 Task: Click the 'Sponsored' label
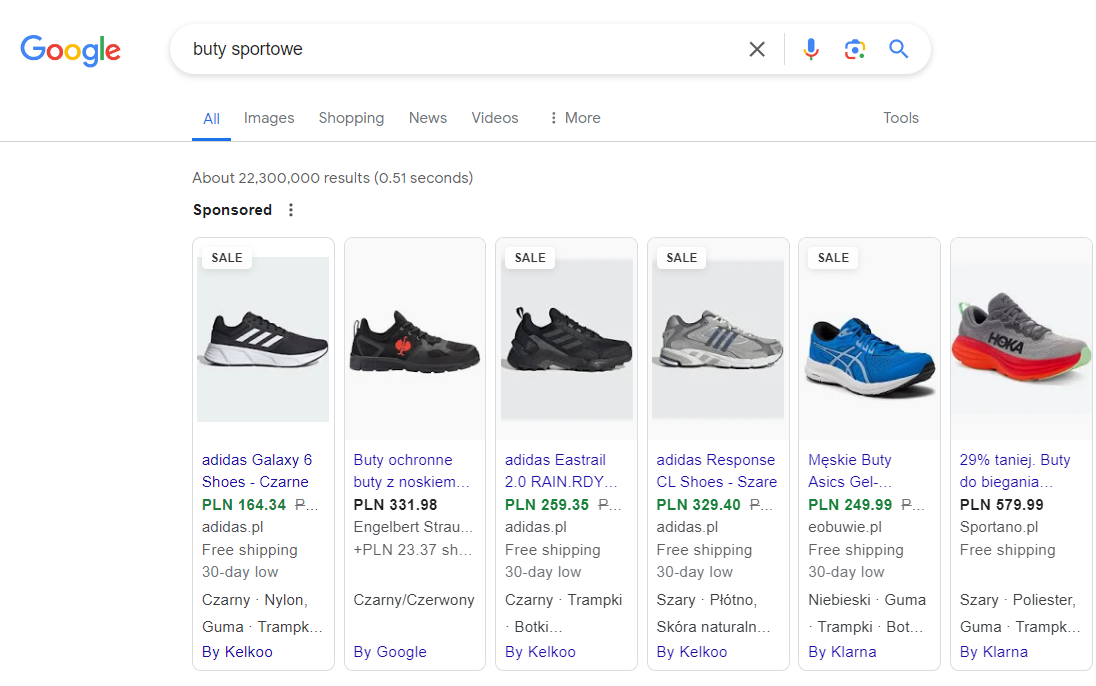tap(232, 210)
